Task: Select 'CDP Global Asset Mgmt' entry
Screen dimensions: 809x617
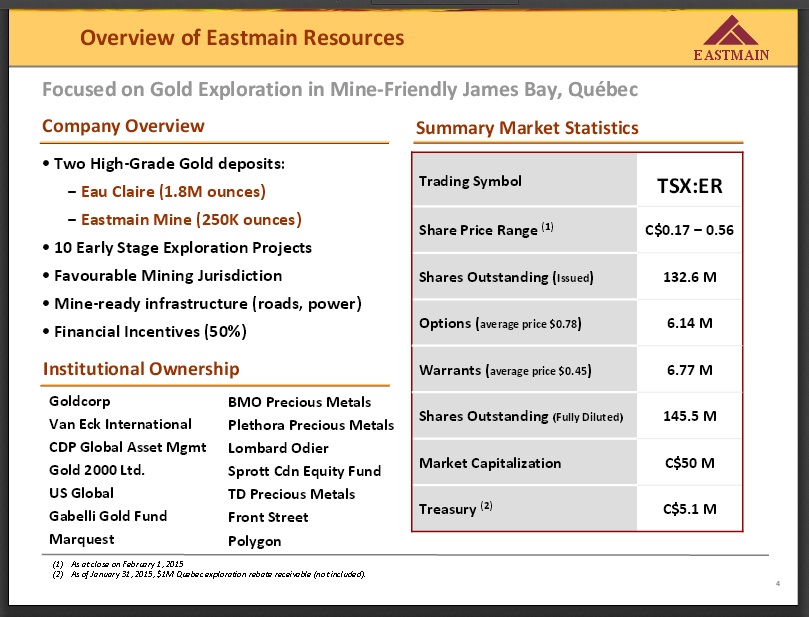Action: [127, 447]
